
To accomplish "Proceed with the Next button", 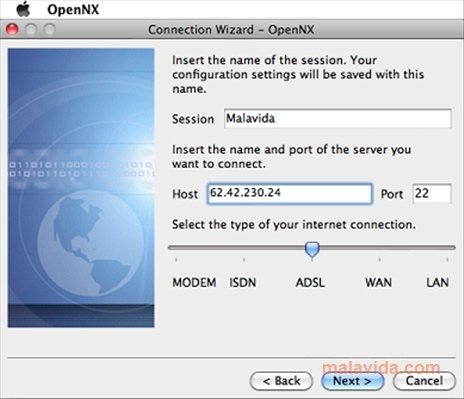I will click(x=352, y=381).
